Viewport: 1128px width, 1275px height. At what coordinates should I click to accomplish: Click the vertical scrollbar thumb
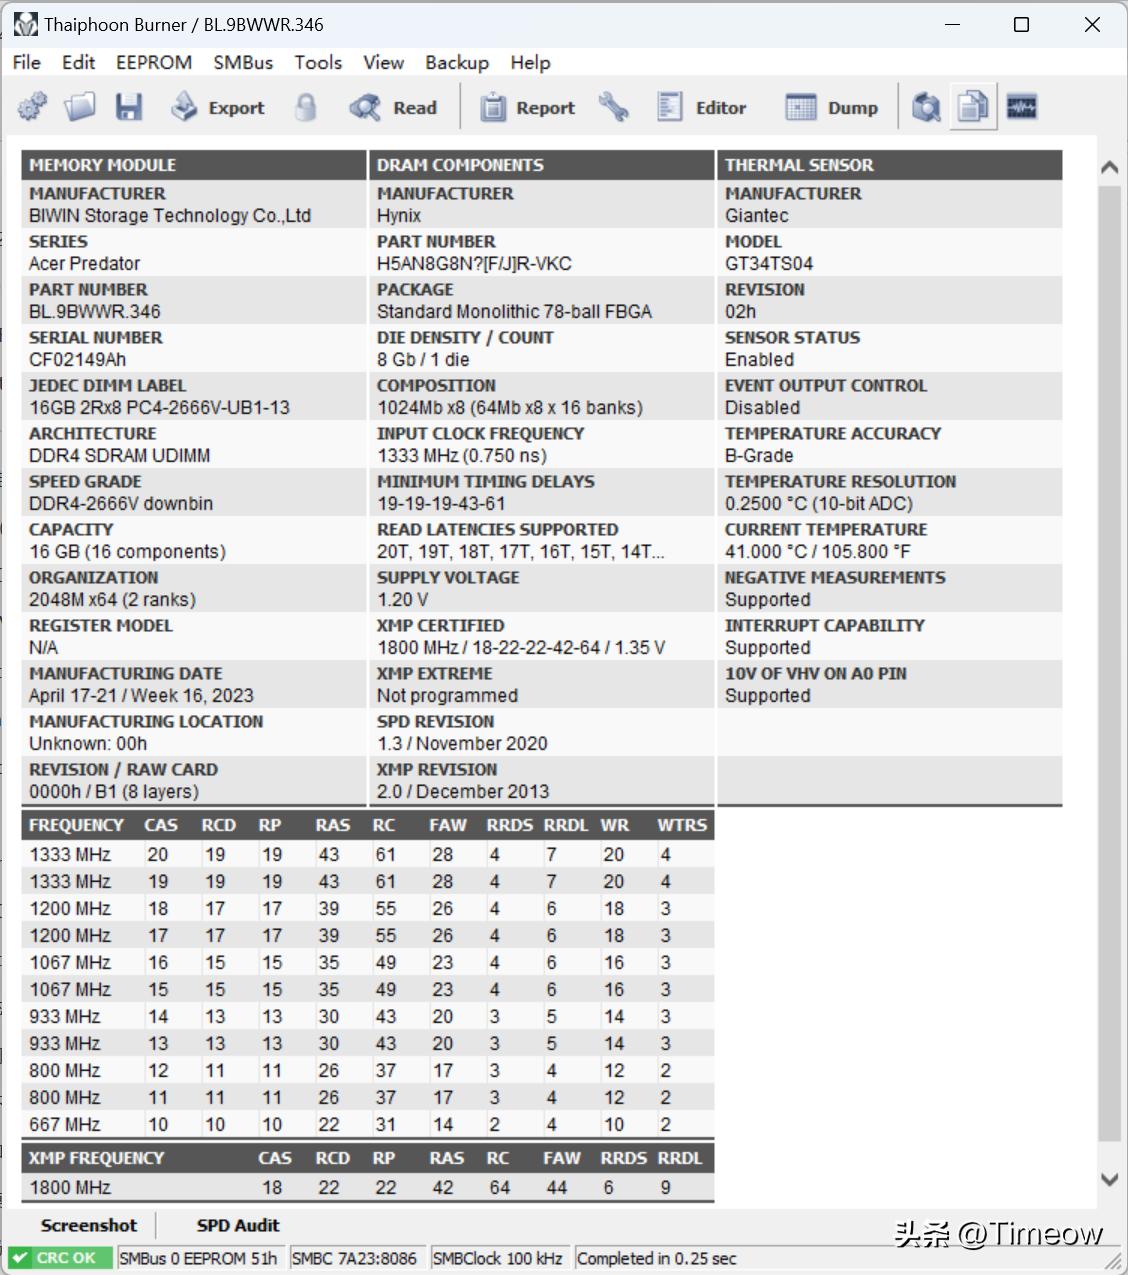1109,664
